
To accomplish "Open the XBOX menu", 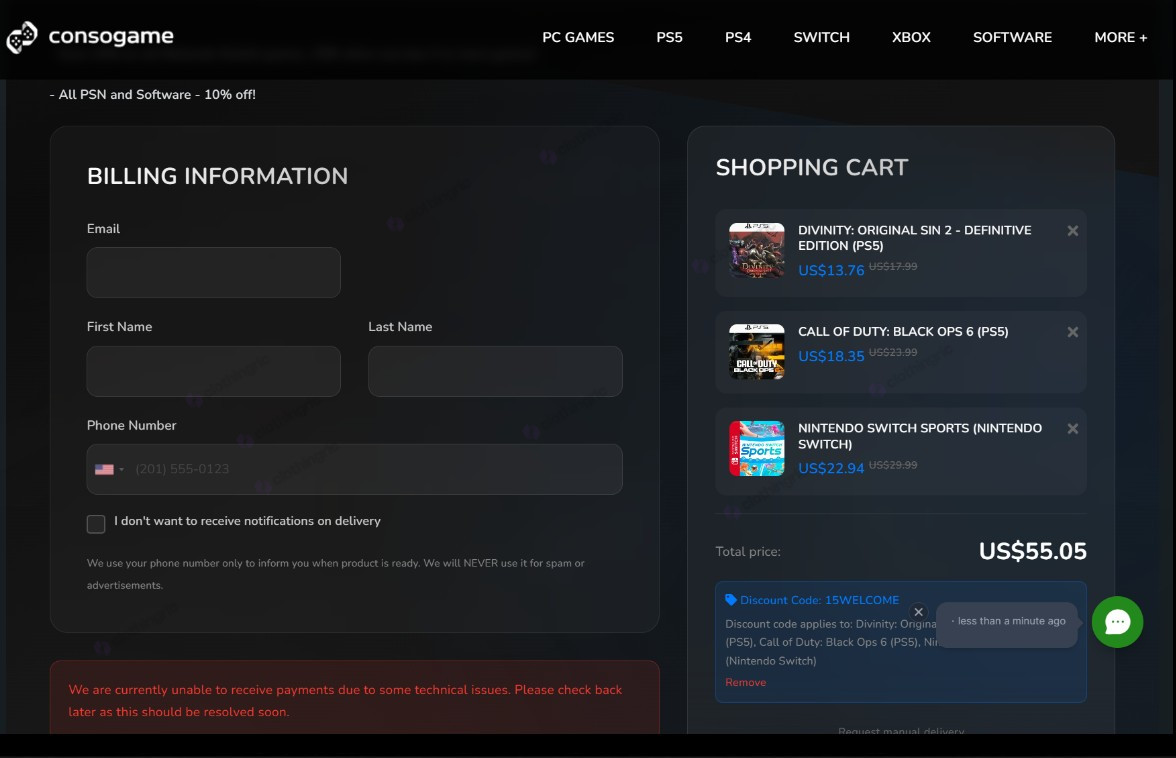I will (910, 37).
